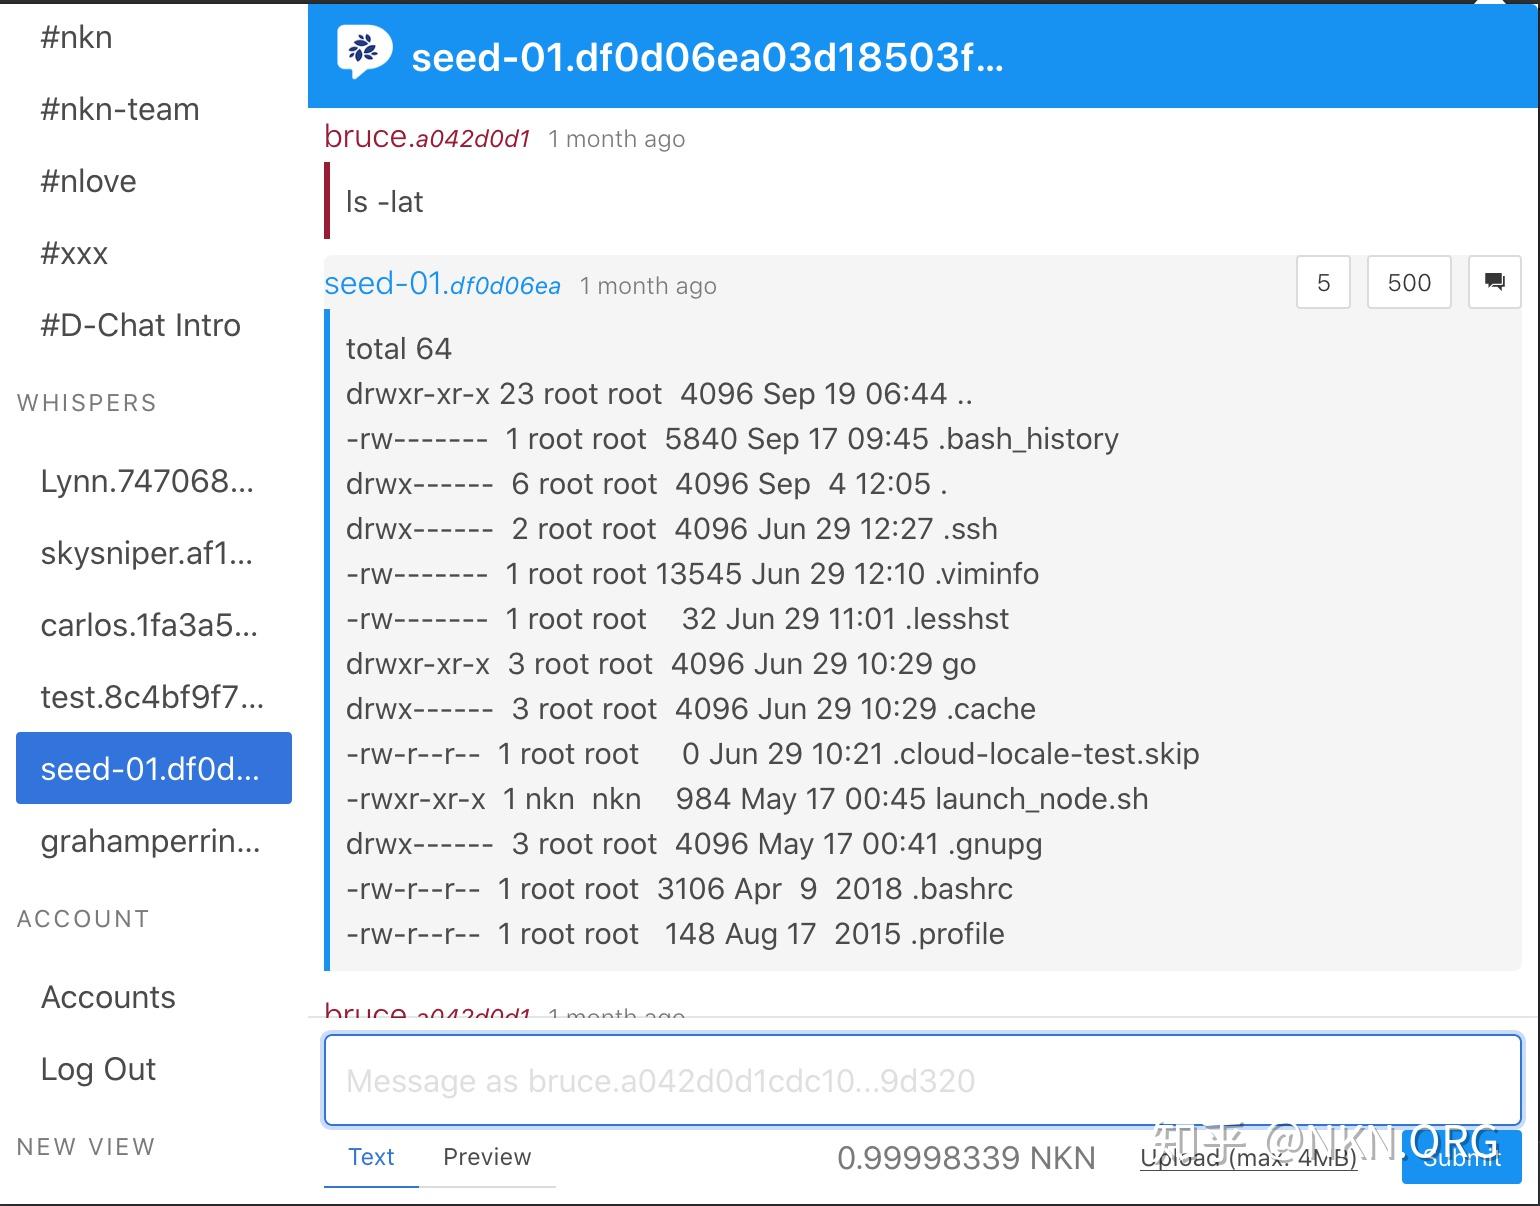Image resolution: width=1540 pixels, height=1206 pixels.
Task: Select the carlos.1fa3a5 whisper
Action: tap(149, 626)
